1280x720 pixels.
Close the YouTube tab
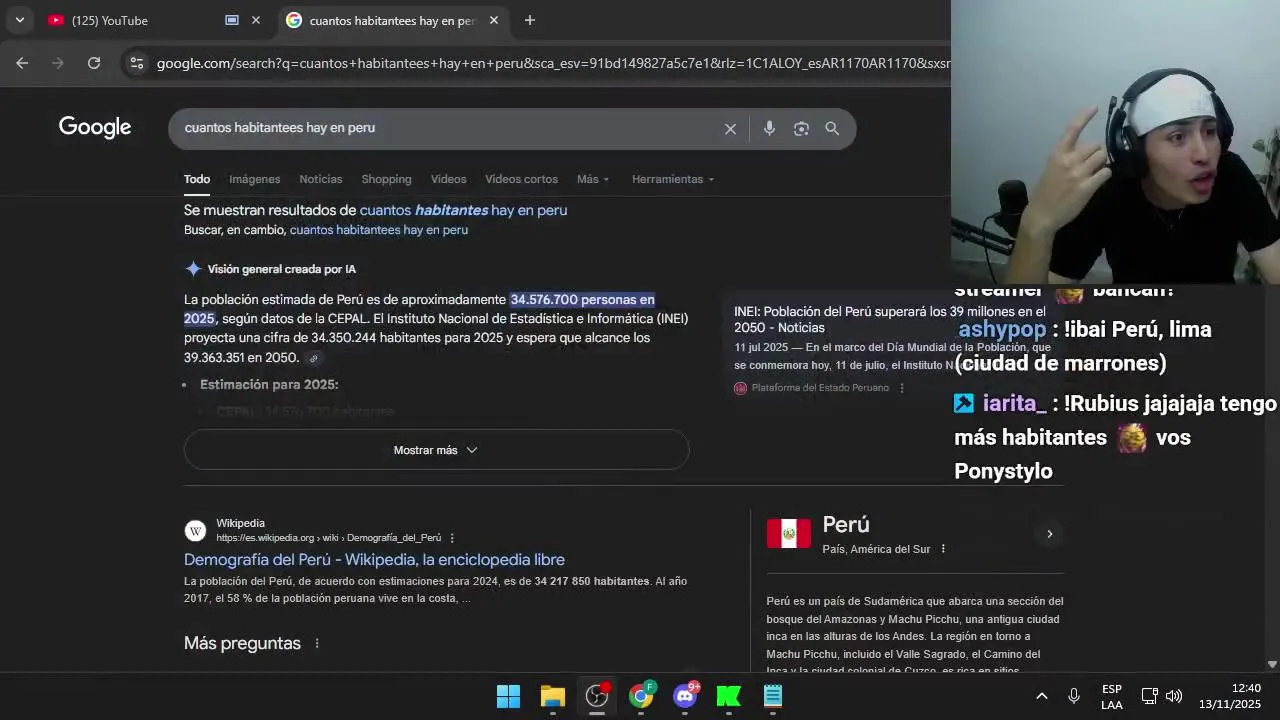click(256, 20)
